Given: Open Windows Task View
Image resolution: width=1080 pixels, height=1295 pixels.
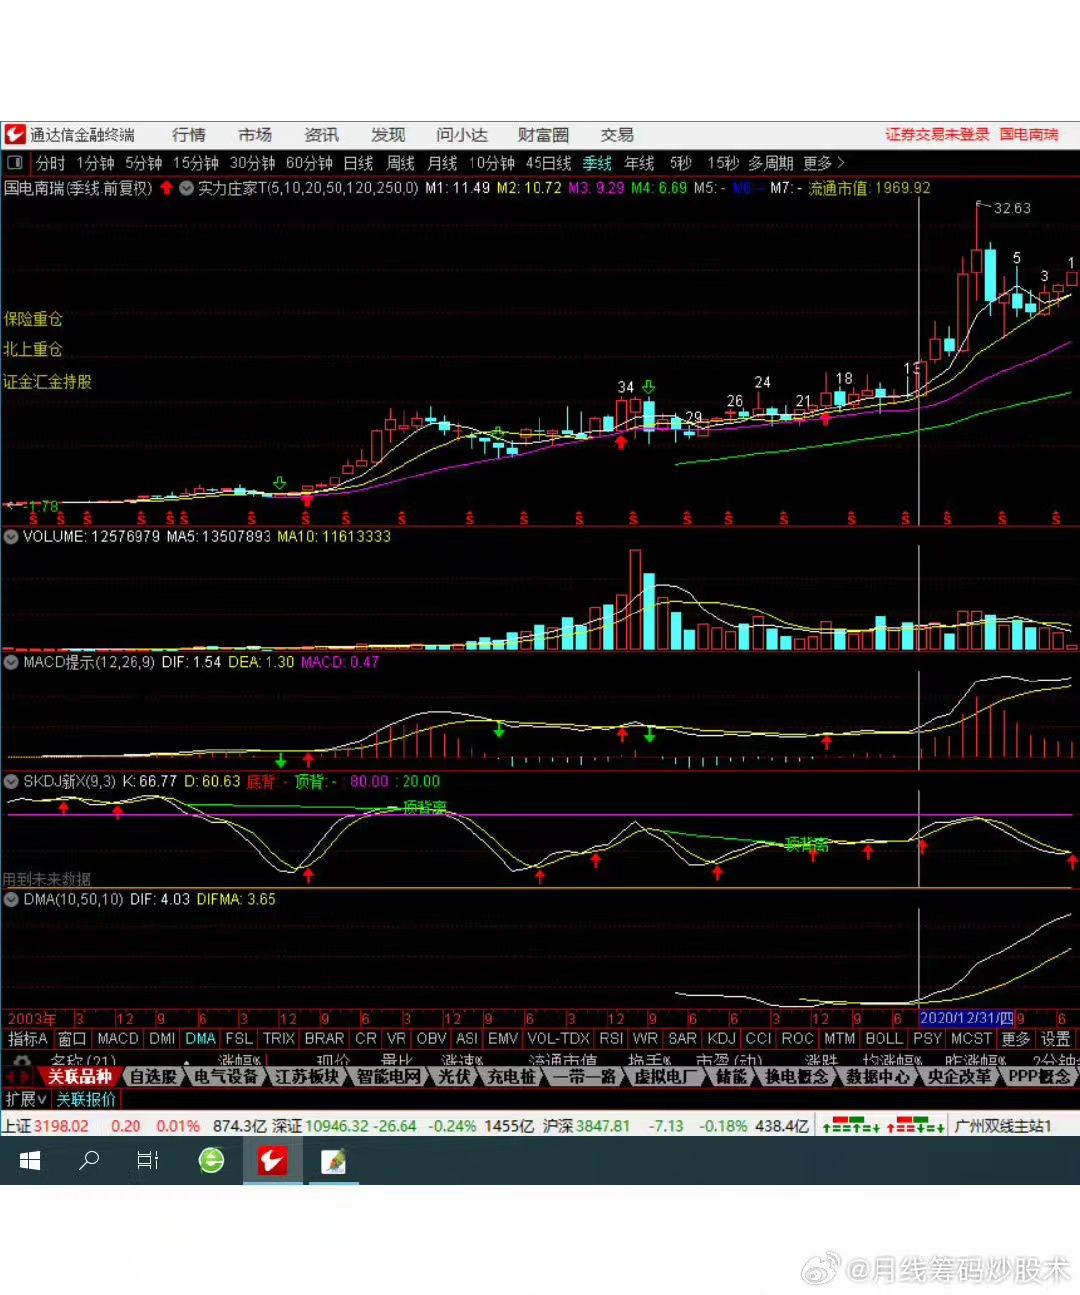Looking at the screenshot, I should coord(148,1160).
